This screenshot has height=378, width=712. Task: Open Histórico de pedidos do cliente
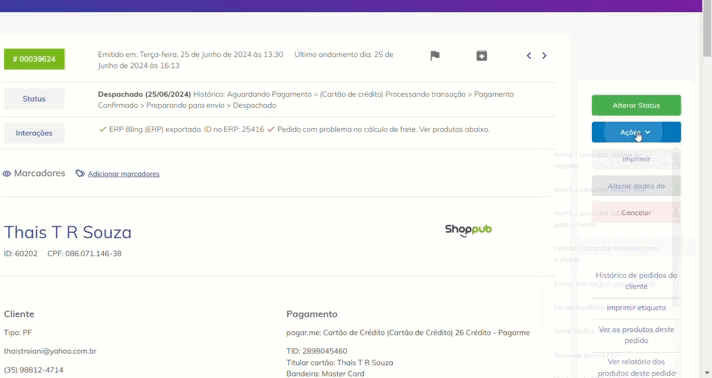click(x=636, y=281)
